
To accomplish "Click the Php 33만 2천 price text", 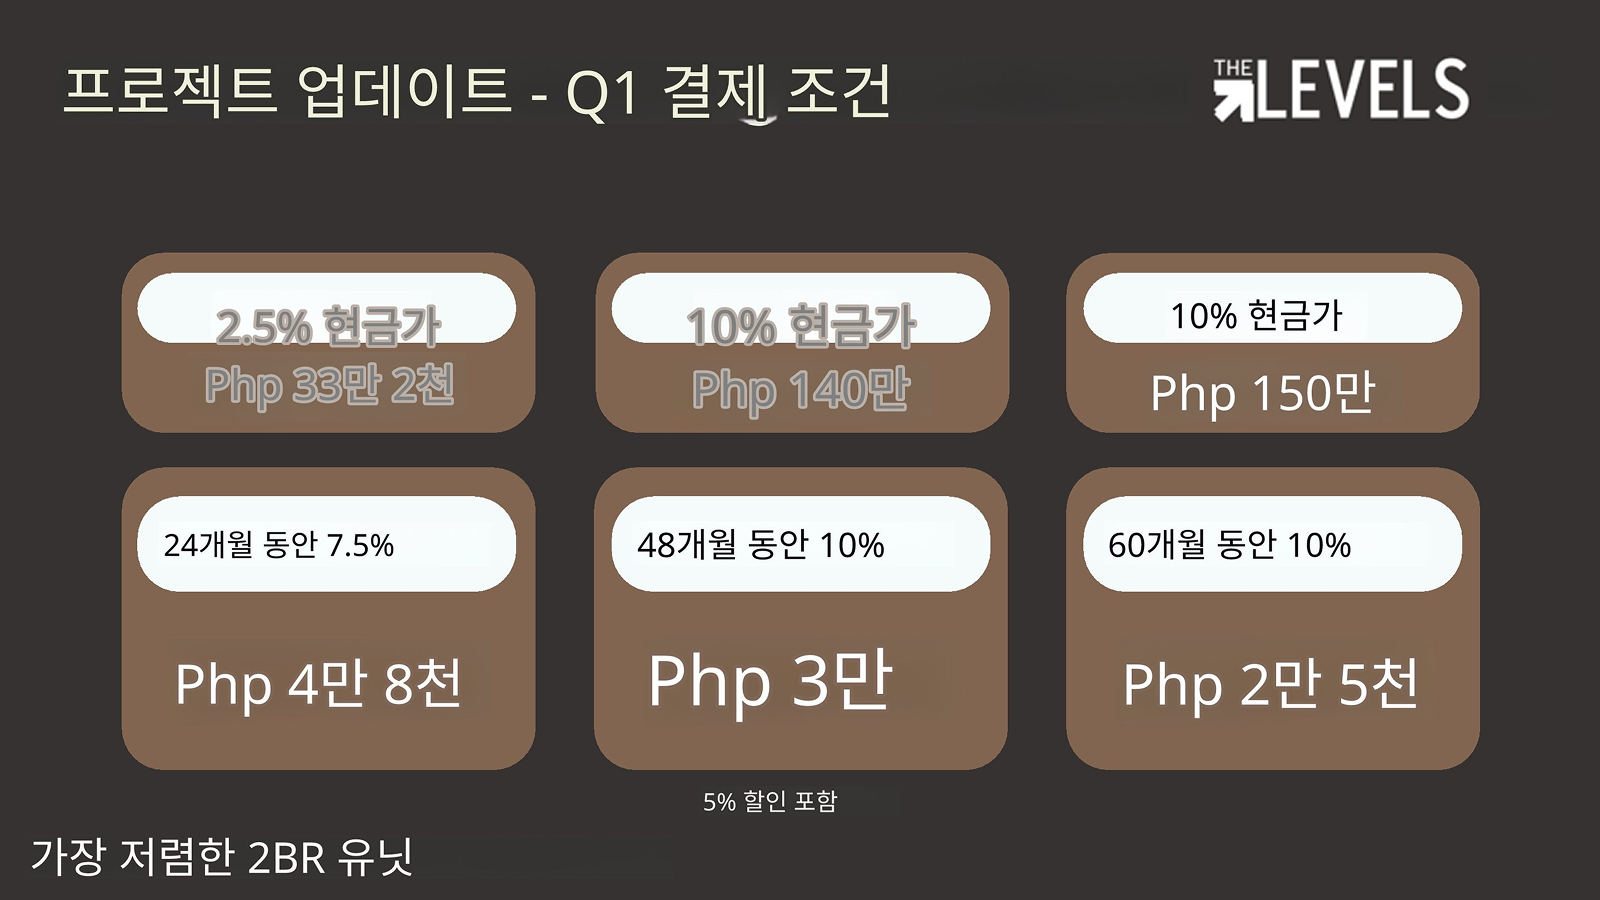I will tap(329, 386).
